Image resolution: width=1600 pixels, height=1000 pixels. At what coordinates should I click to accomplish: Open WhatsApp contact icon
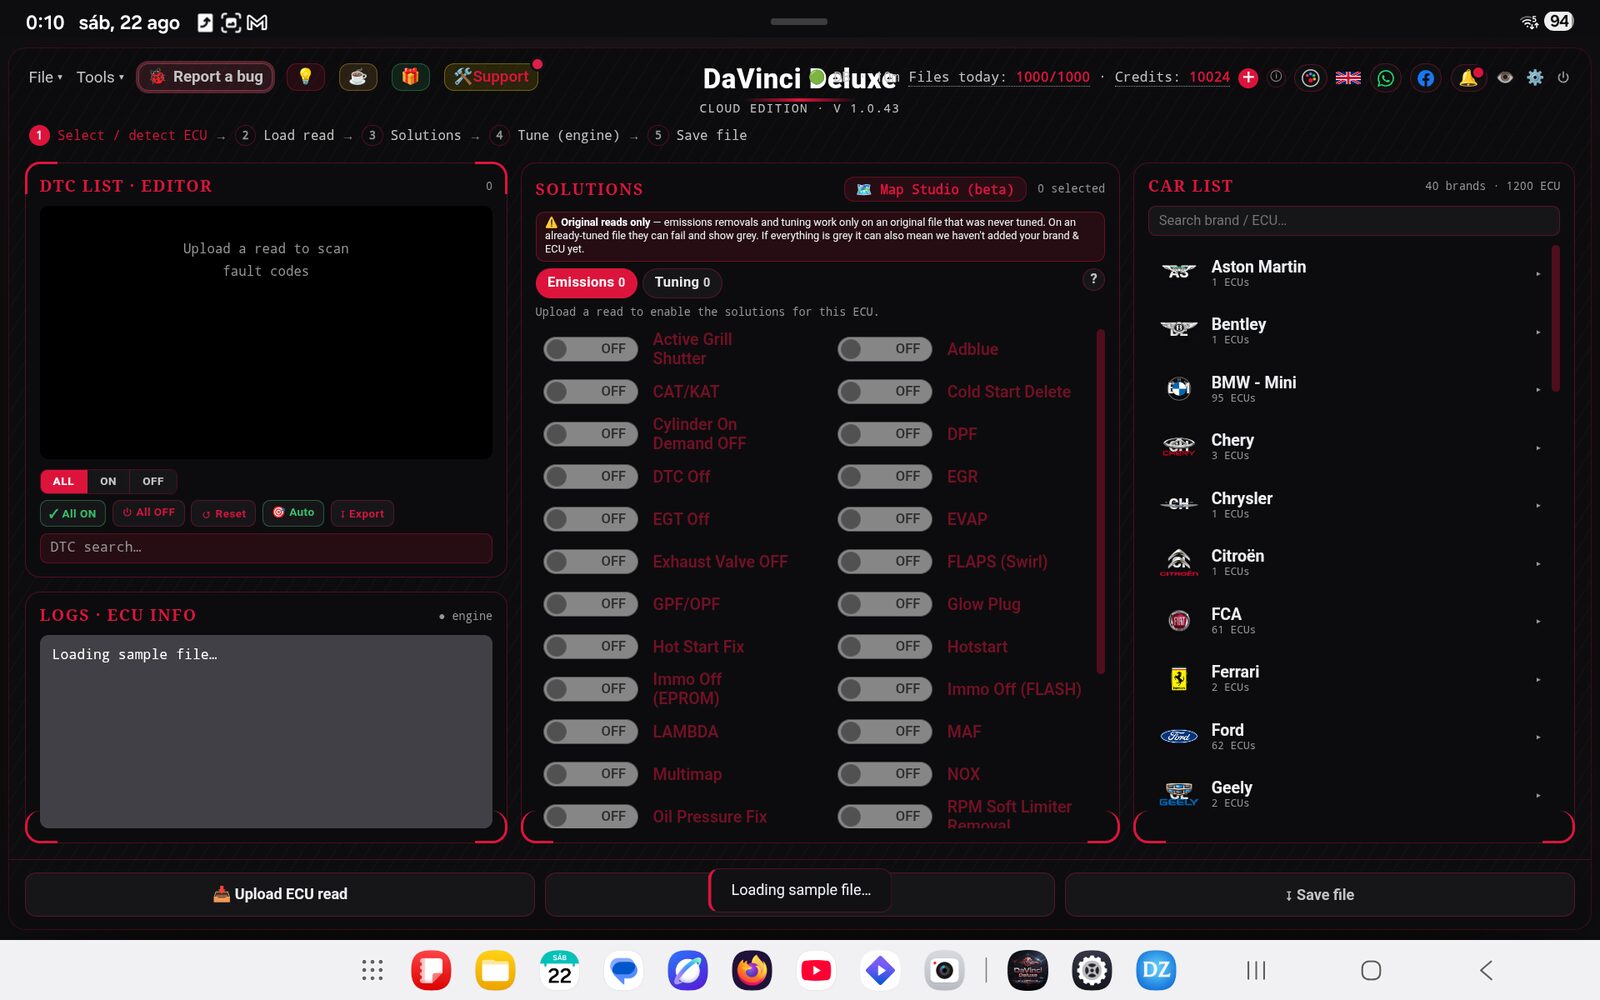(x=1386, y=78)
